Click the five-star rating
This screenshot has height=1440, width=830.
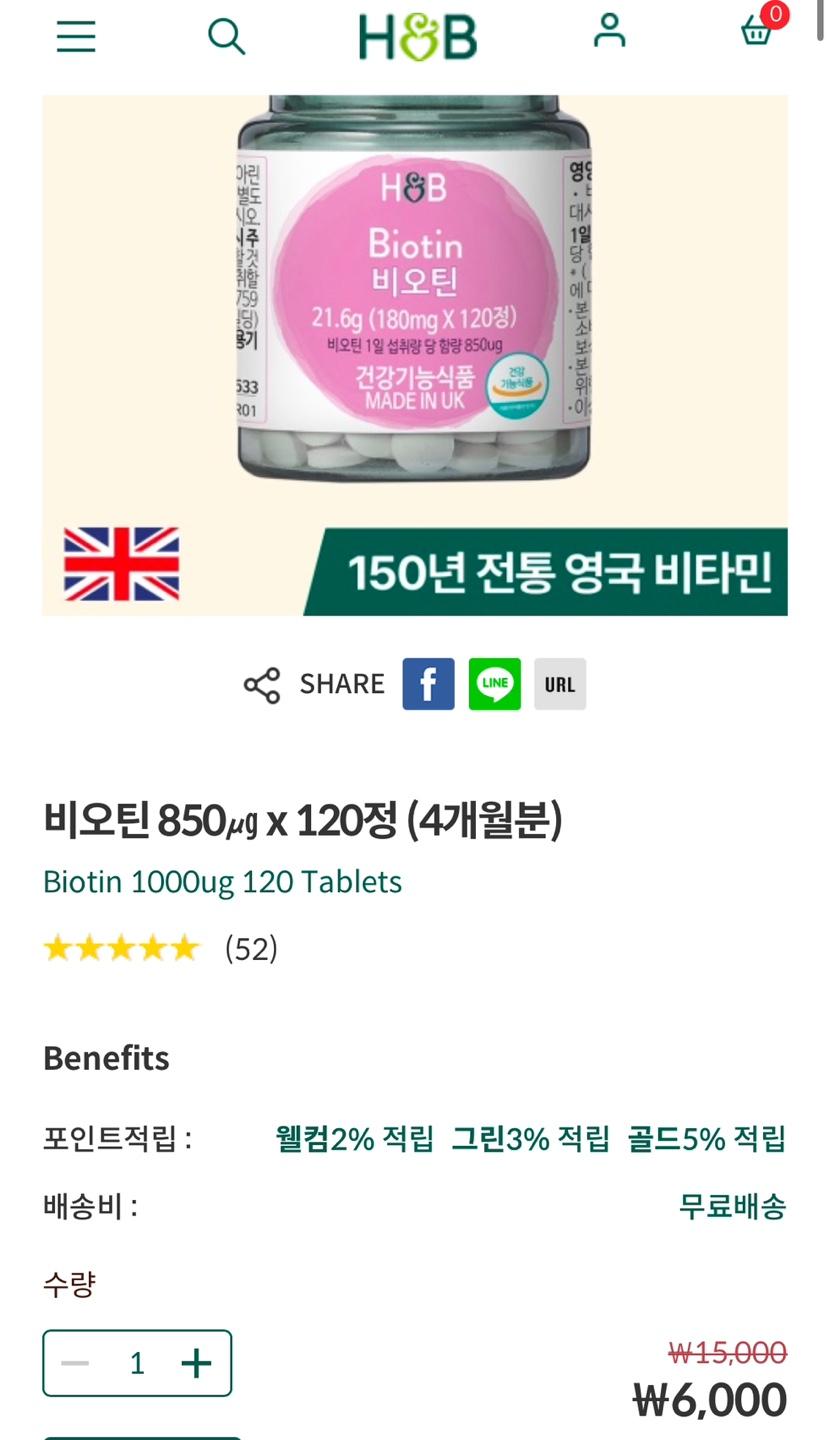tap(121, 948)
